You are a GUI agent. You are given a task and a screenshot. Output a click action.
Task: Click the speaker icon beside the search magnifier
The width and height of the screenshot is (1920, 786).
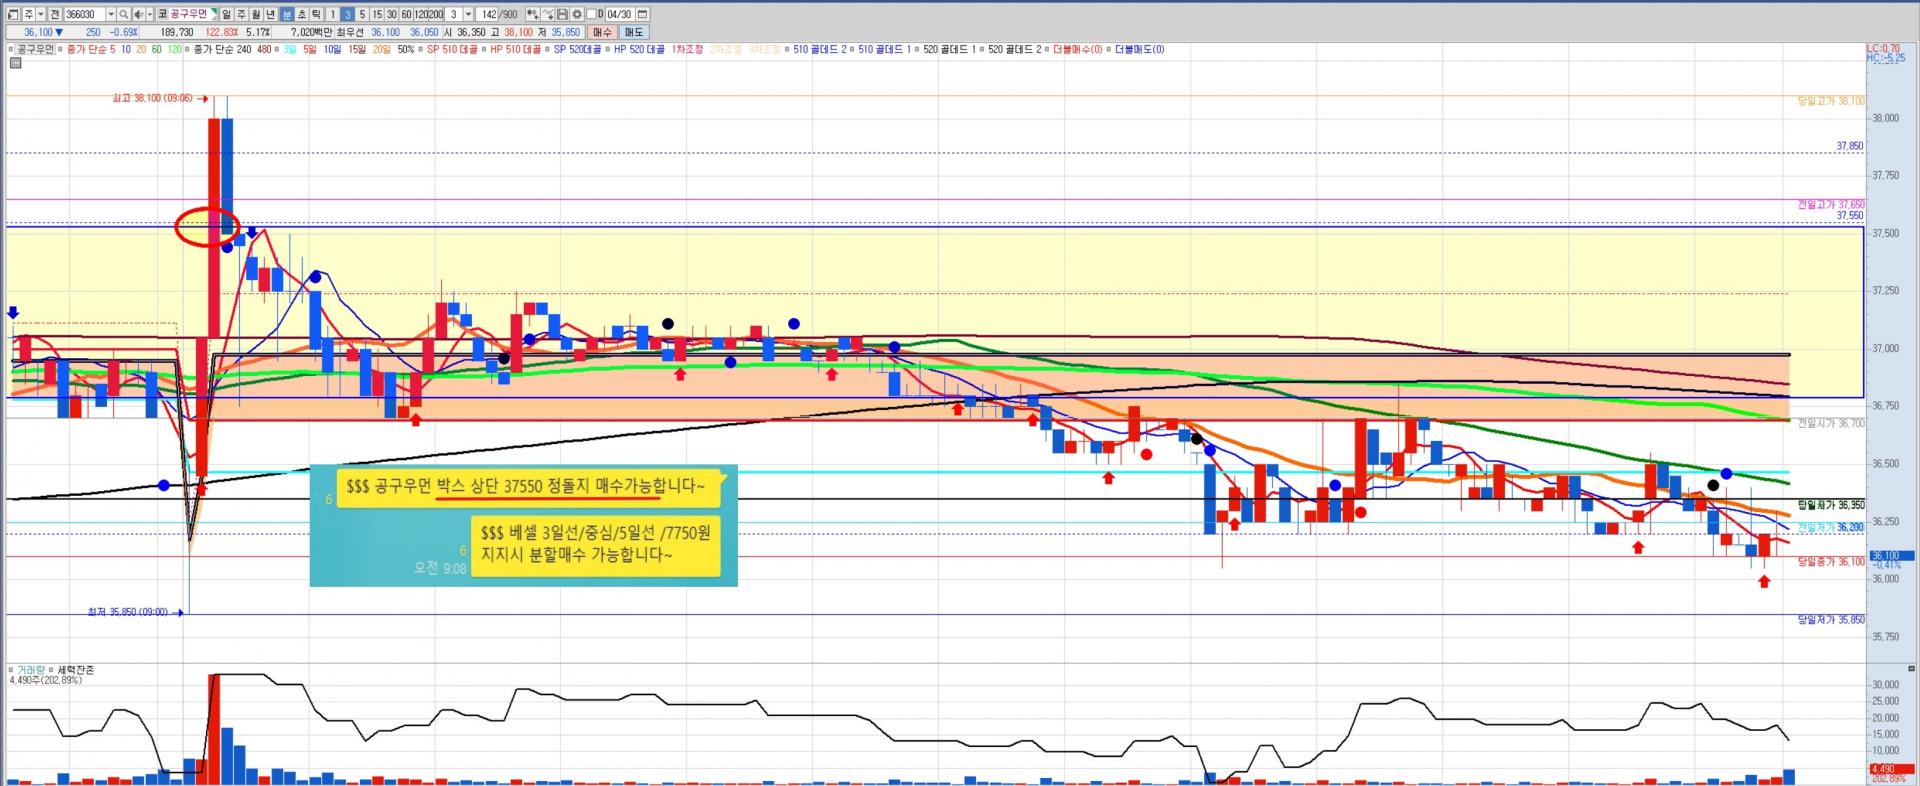(138, 14)
